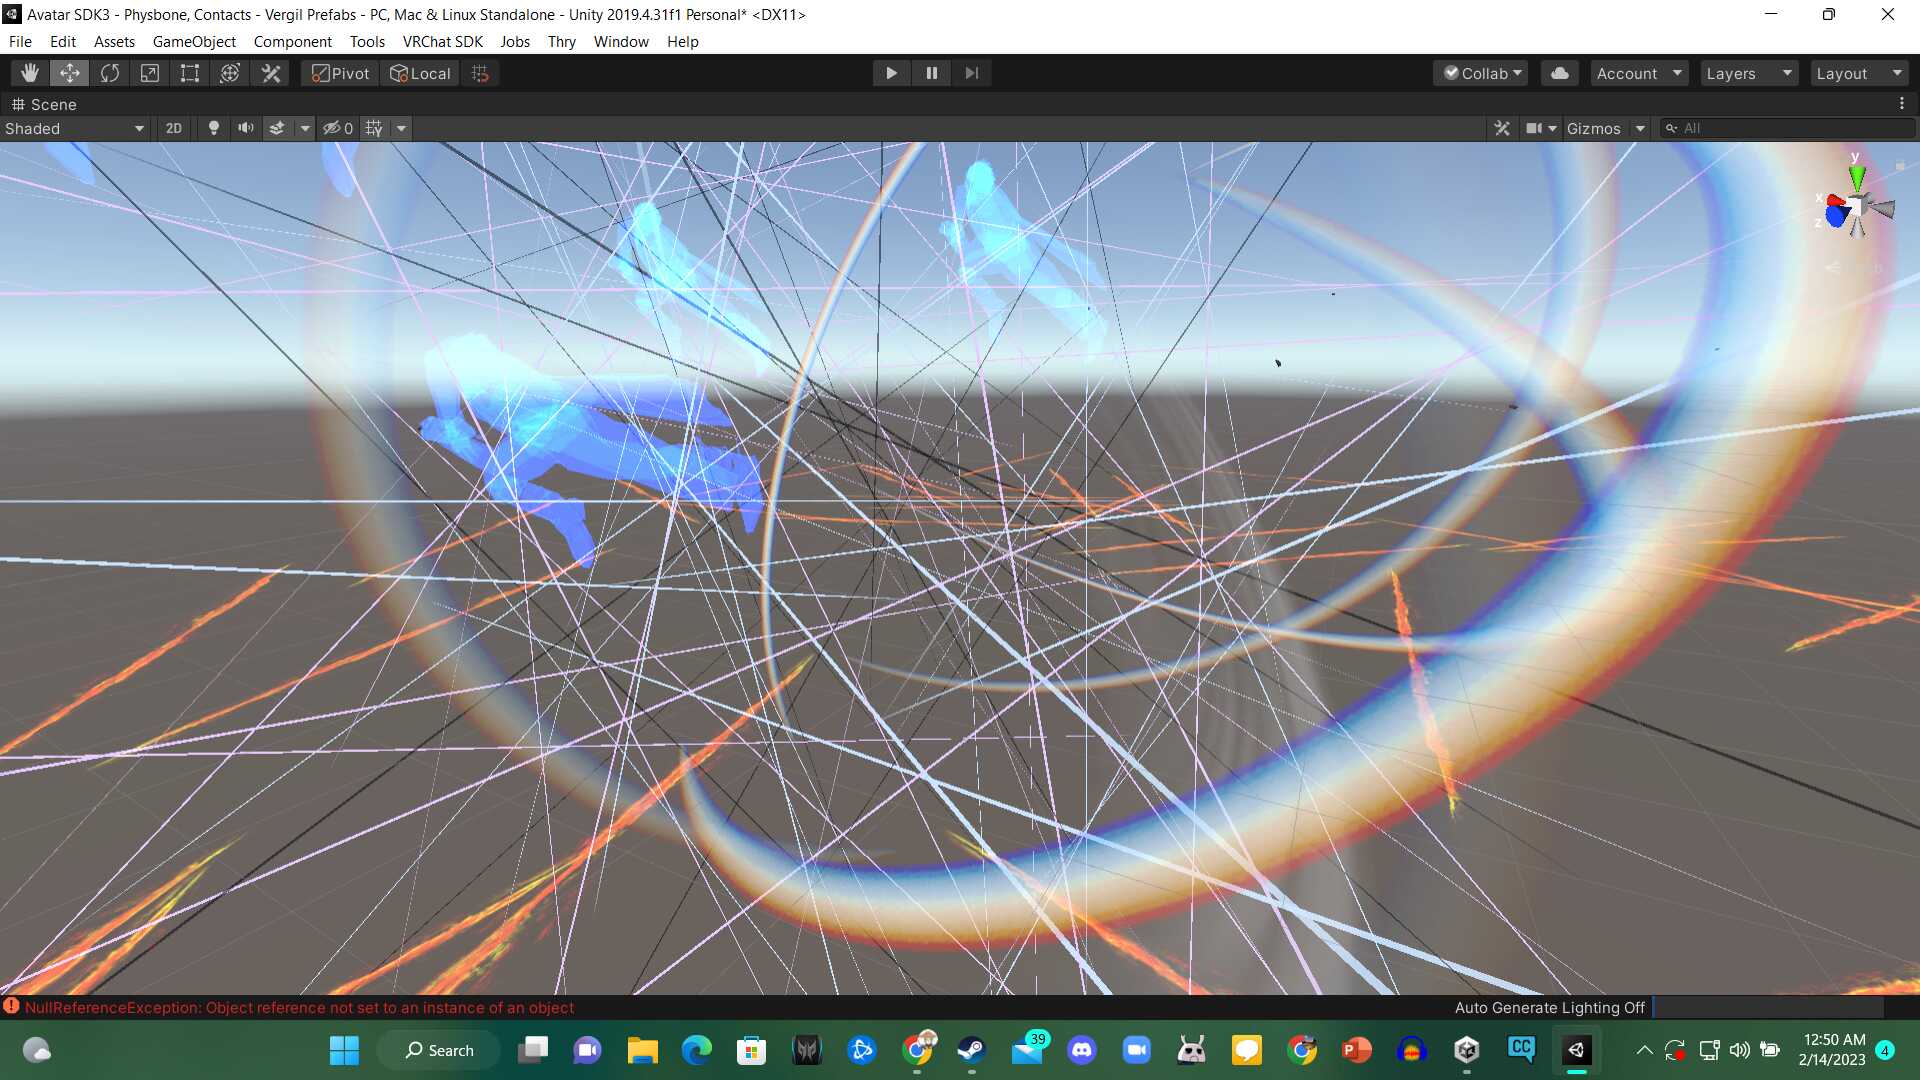Click the Pause button
The height and width of the screenshot is (1080, 1920).
(x=931, y=73)
